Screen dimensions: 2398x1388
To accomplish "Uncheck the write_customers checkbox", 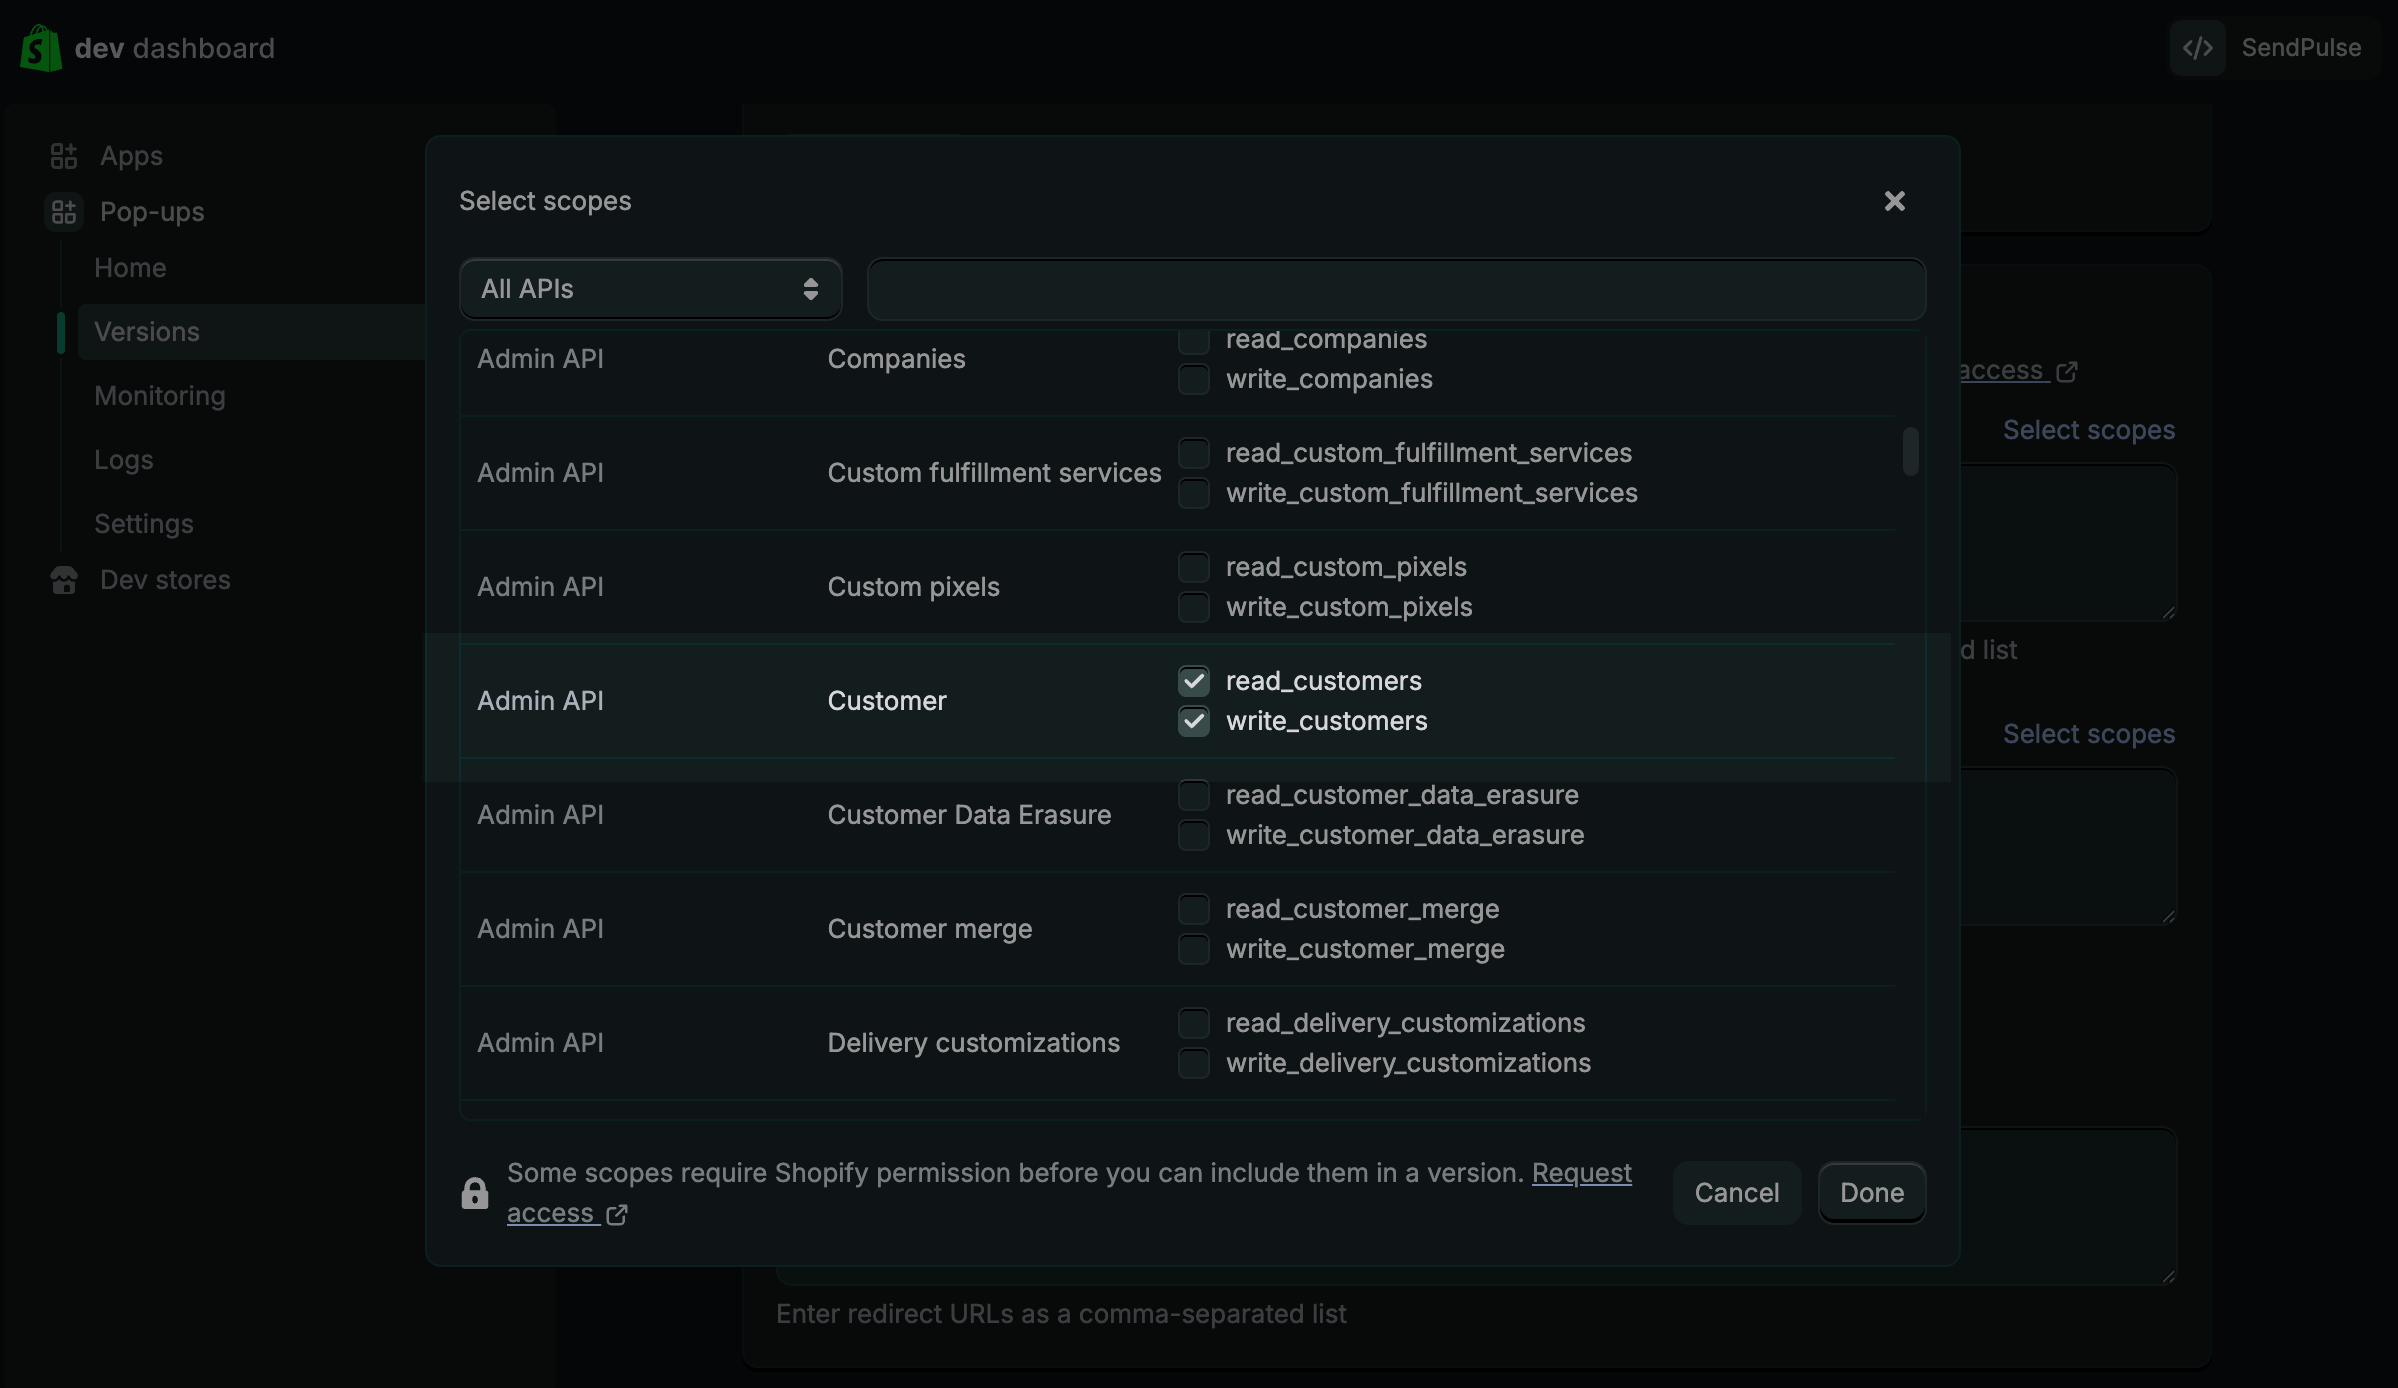I will [x=1194, y=721].
